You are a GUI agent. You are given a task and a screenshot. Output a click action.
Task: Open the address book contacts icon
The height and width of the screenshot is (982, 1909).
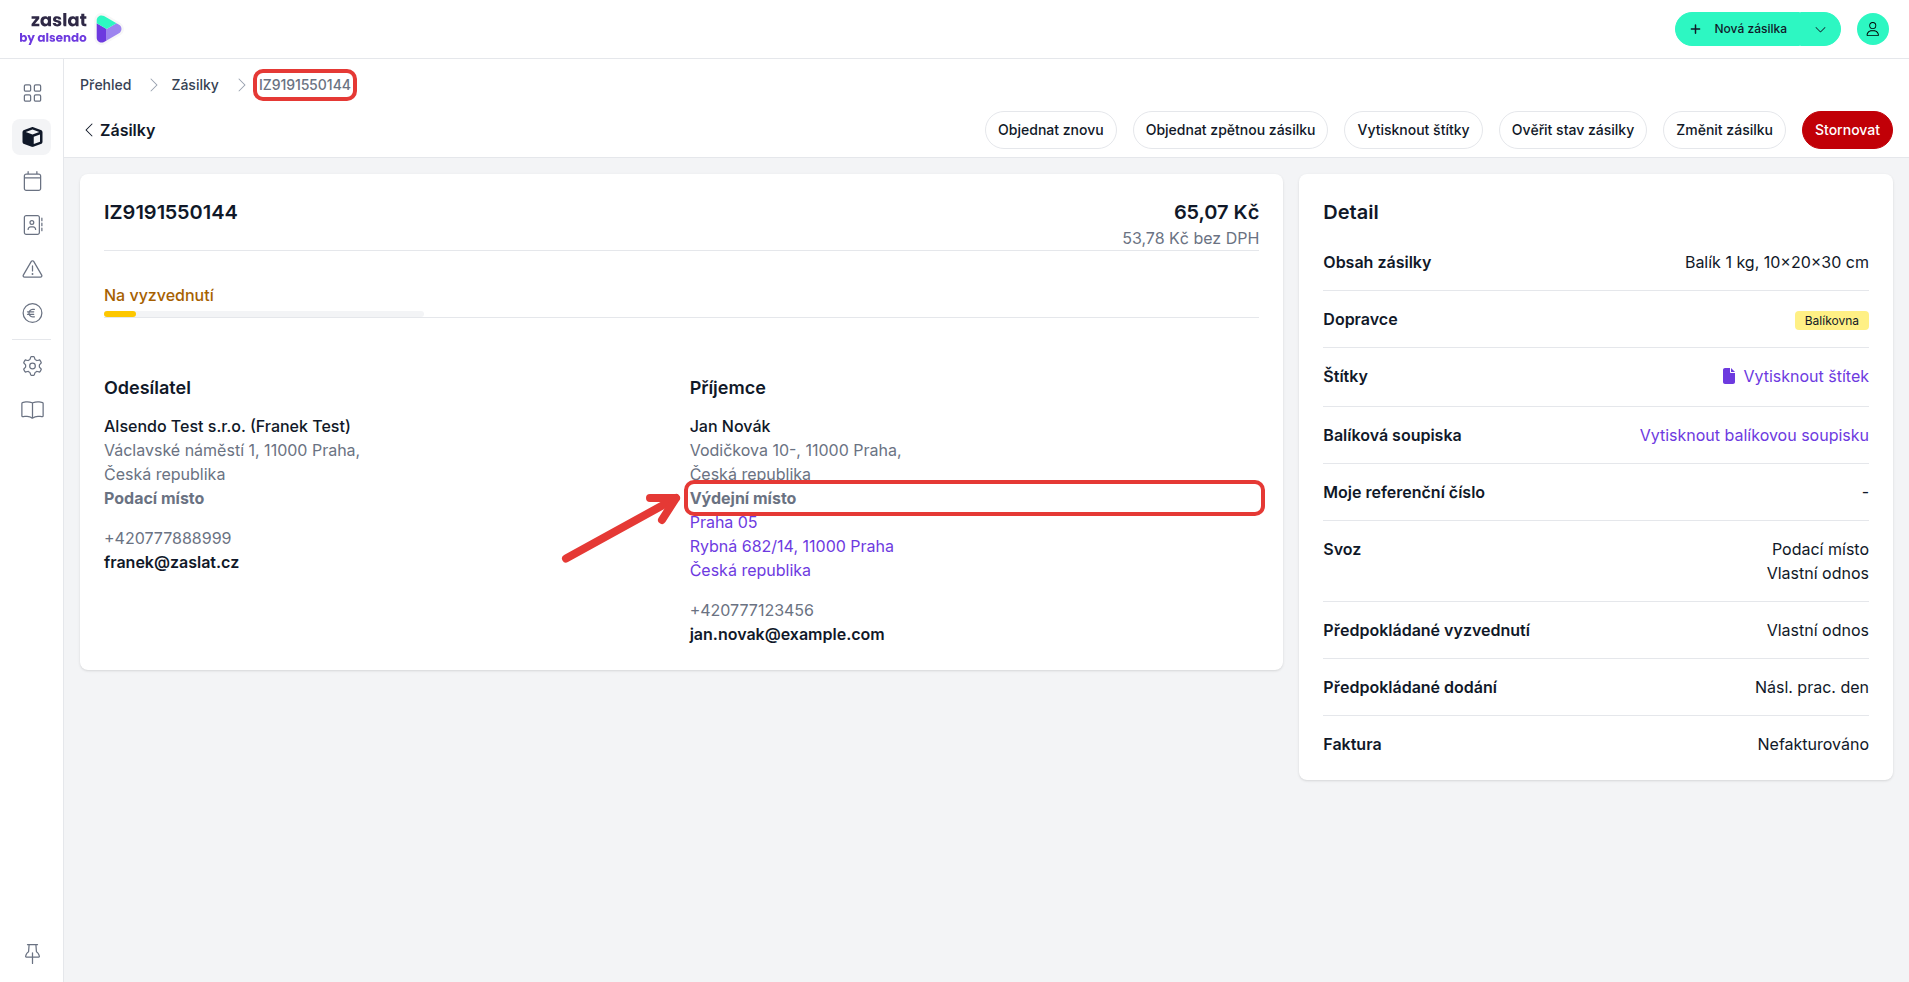coord(32,225)
